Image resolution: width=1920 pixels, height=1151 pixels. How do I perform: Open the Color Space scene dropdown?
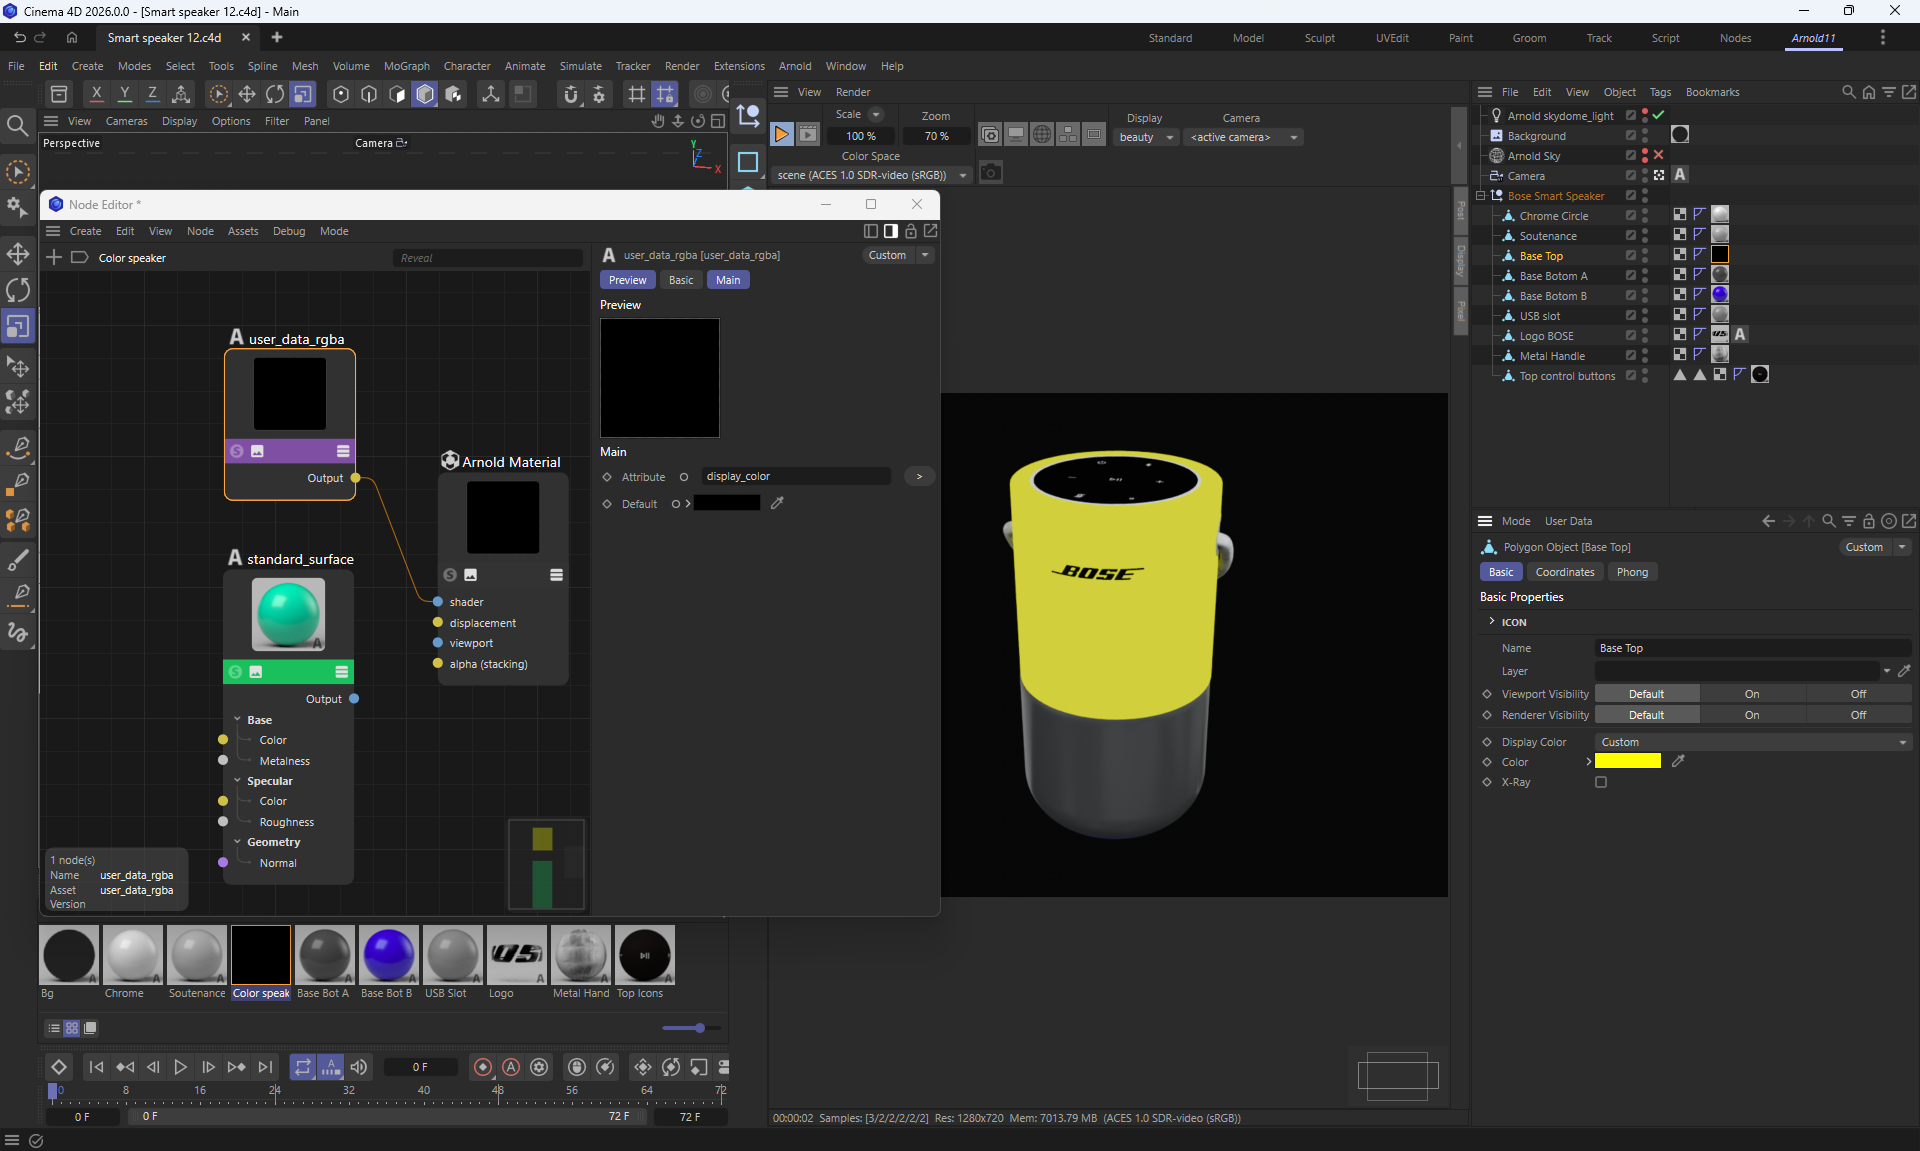[x=872, y=175]
